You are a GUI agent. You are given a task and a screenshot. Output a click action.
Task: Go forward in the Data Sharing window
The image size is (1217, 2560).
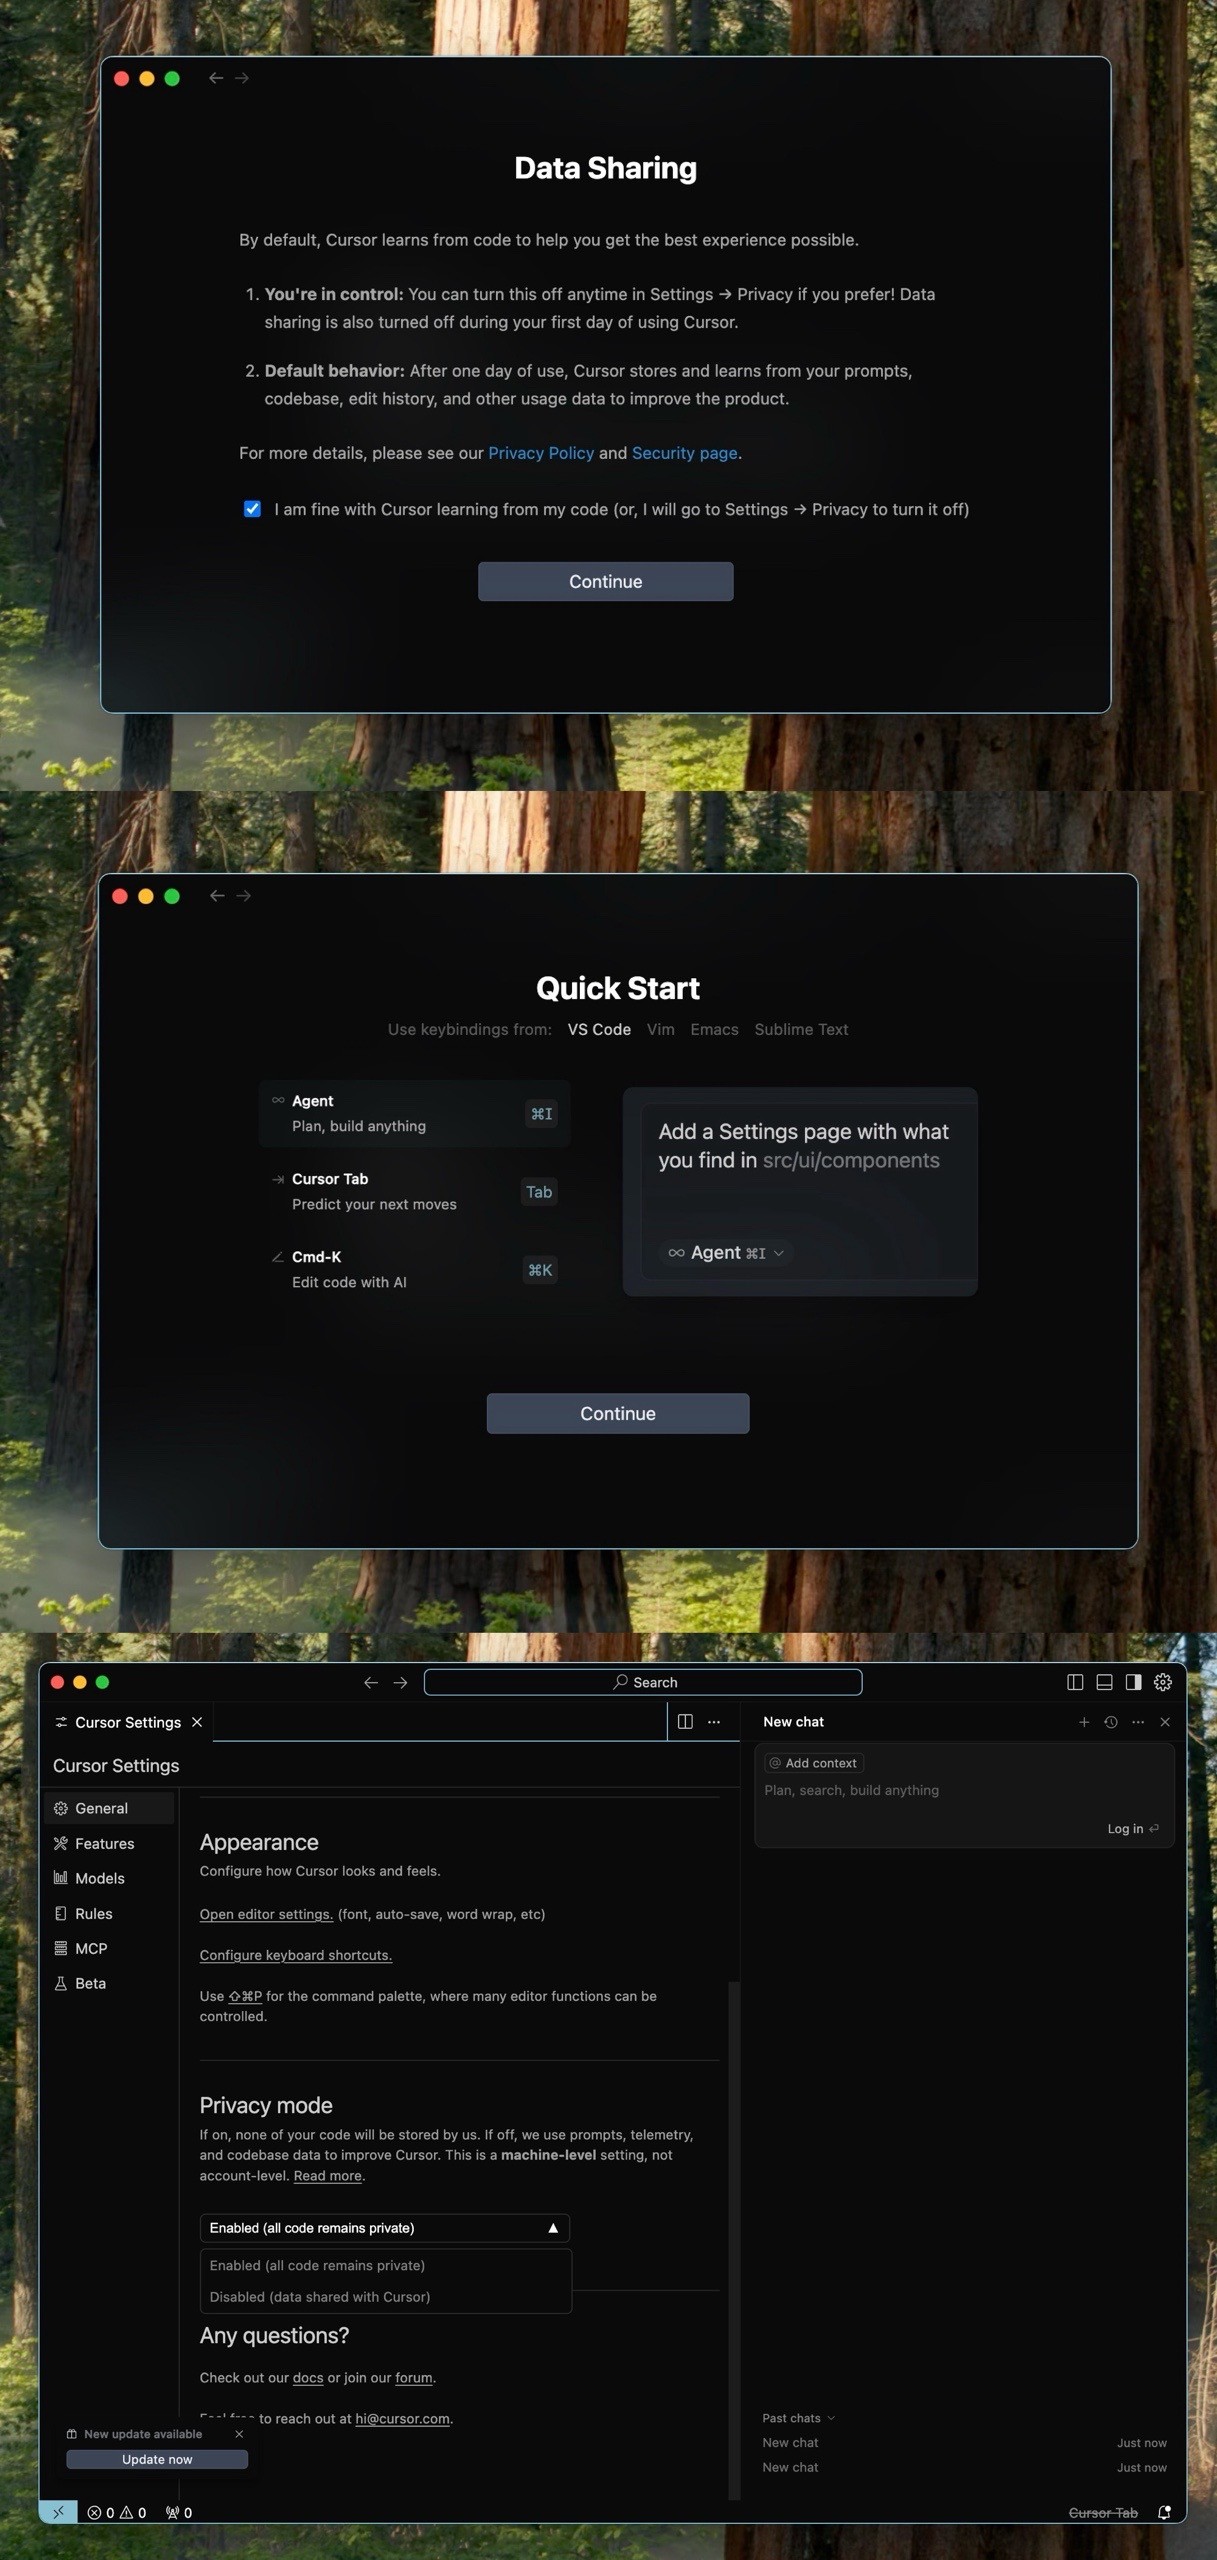pyautogui.click(x=242, y=78)
